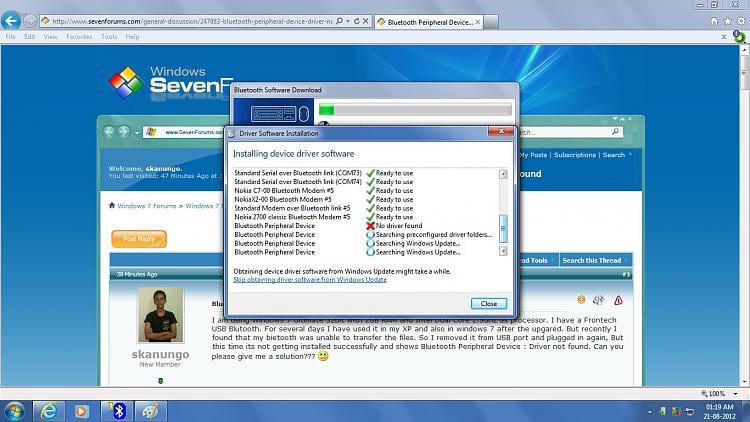
Task: Open the View menu
Action: point(51,36)
